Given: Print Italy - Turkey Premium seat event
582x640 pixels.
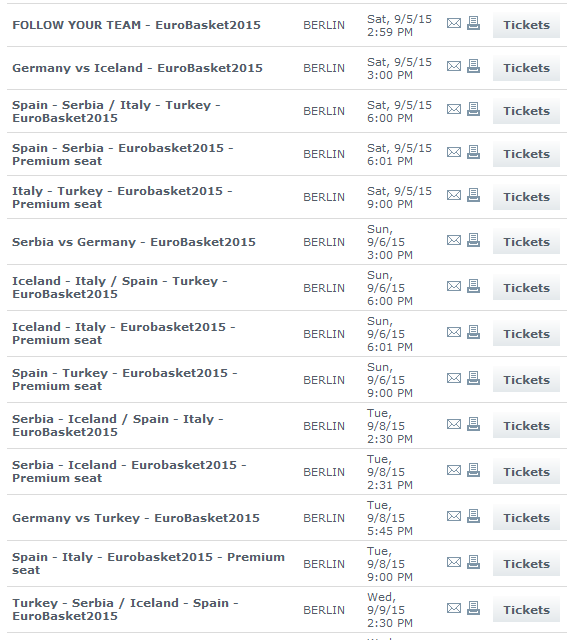Looking at the screenshot, I should coord(473,195).
